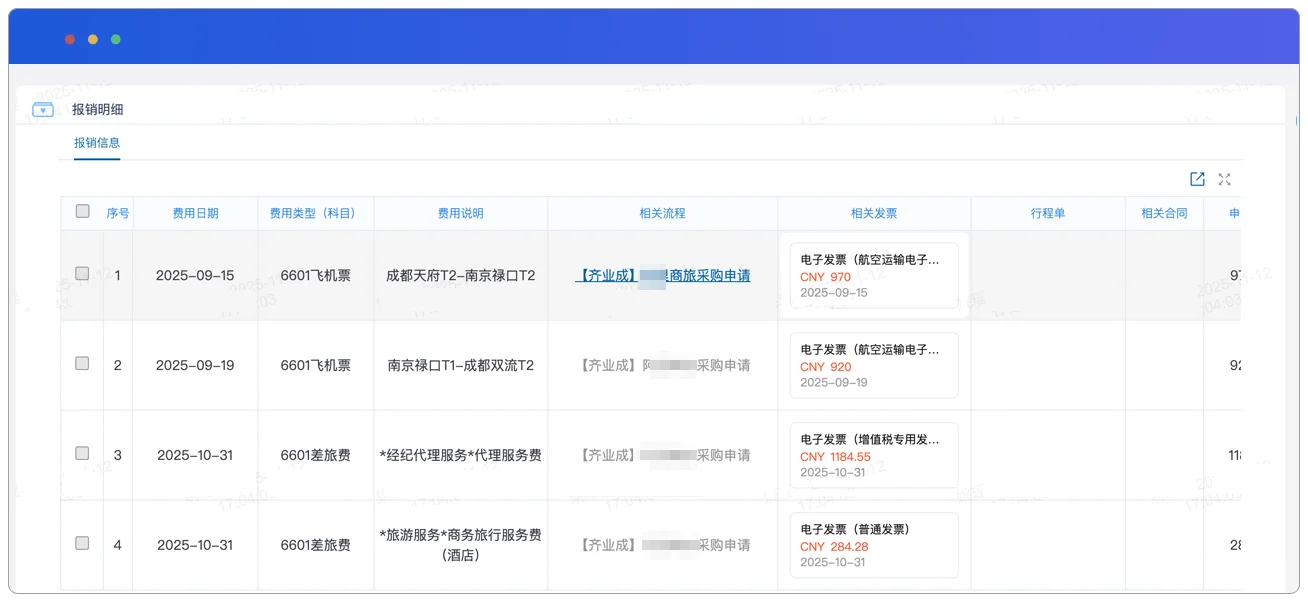This screenshot has height=602, width=1308.
Task: Click 6601差旅费 in row 3
Action: 316,455
